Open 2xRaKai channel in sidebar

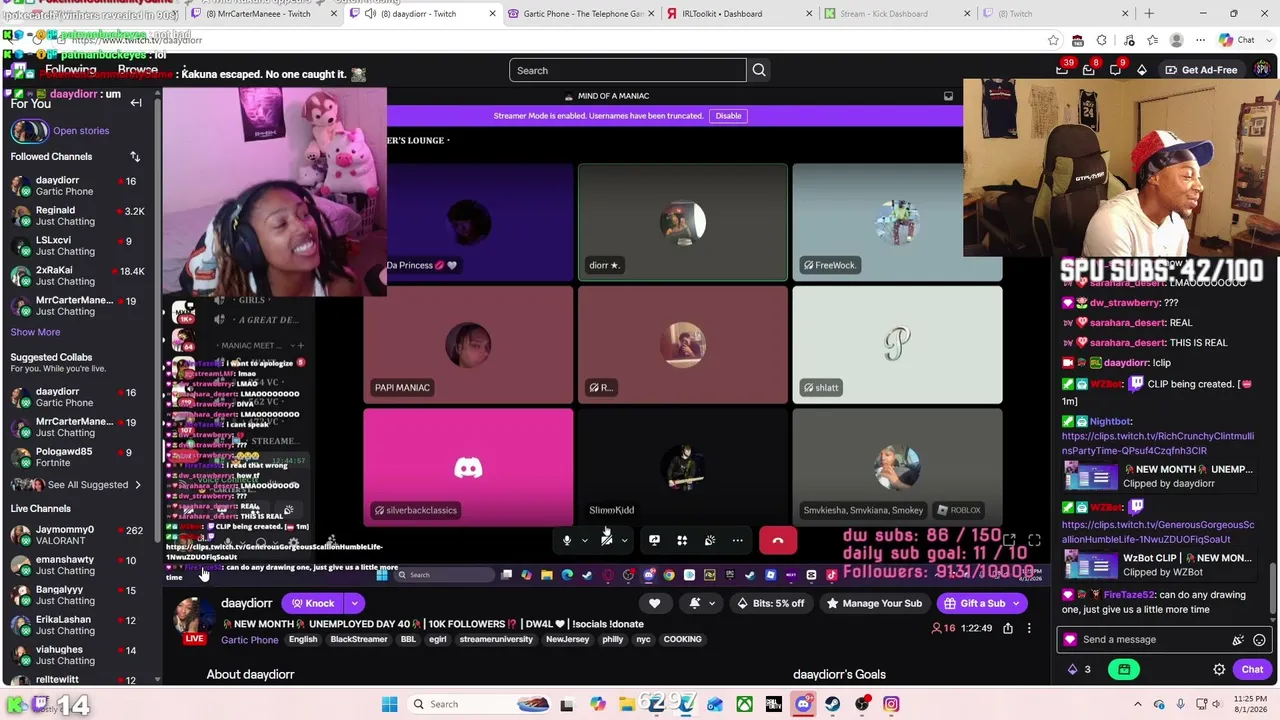coord(77,276)
